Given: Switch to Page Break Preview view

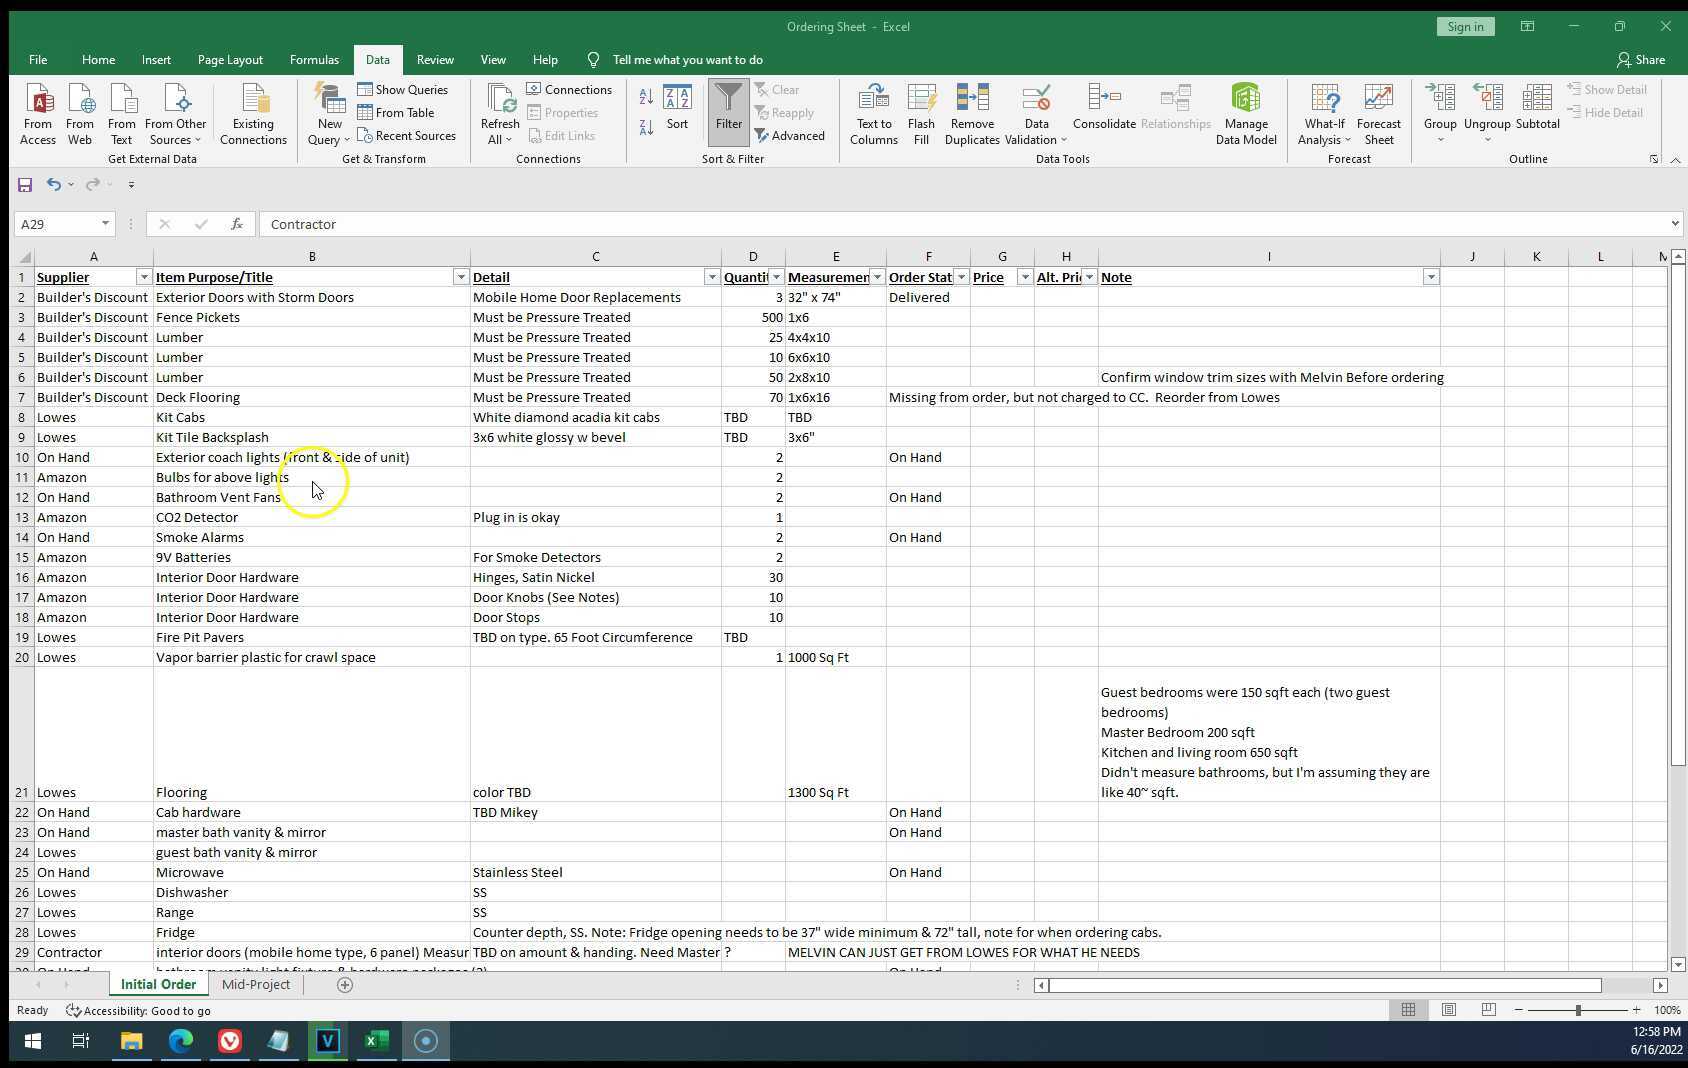Looking at the screenshot, I should 1488,1010.
